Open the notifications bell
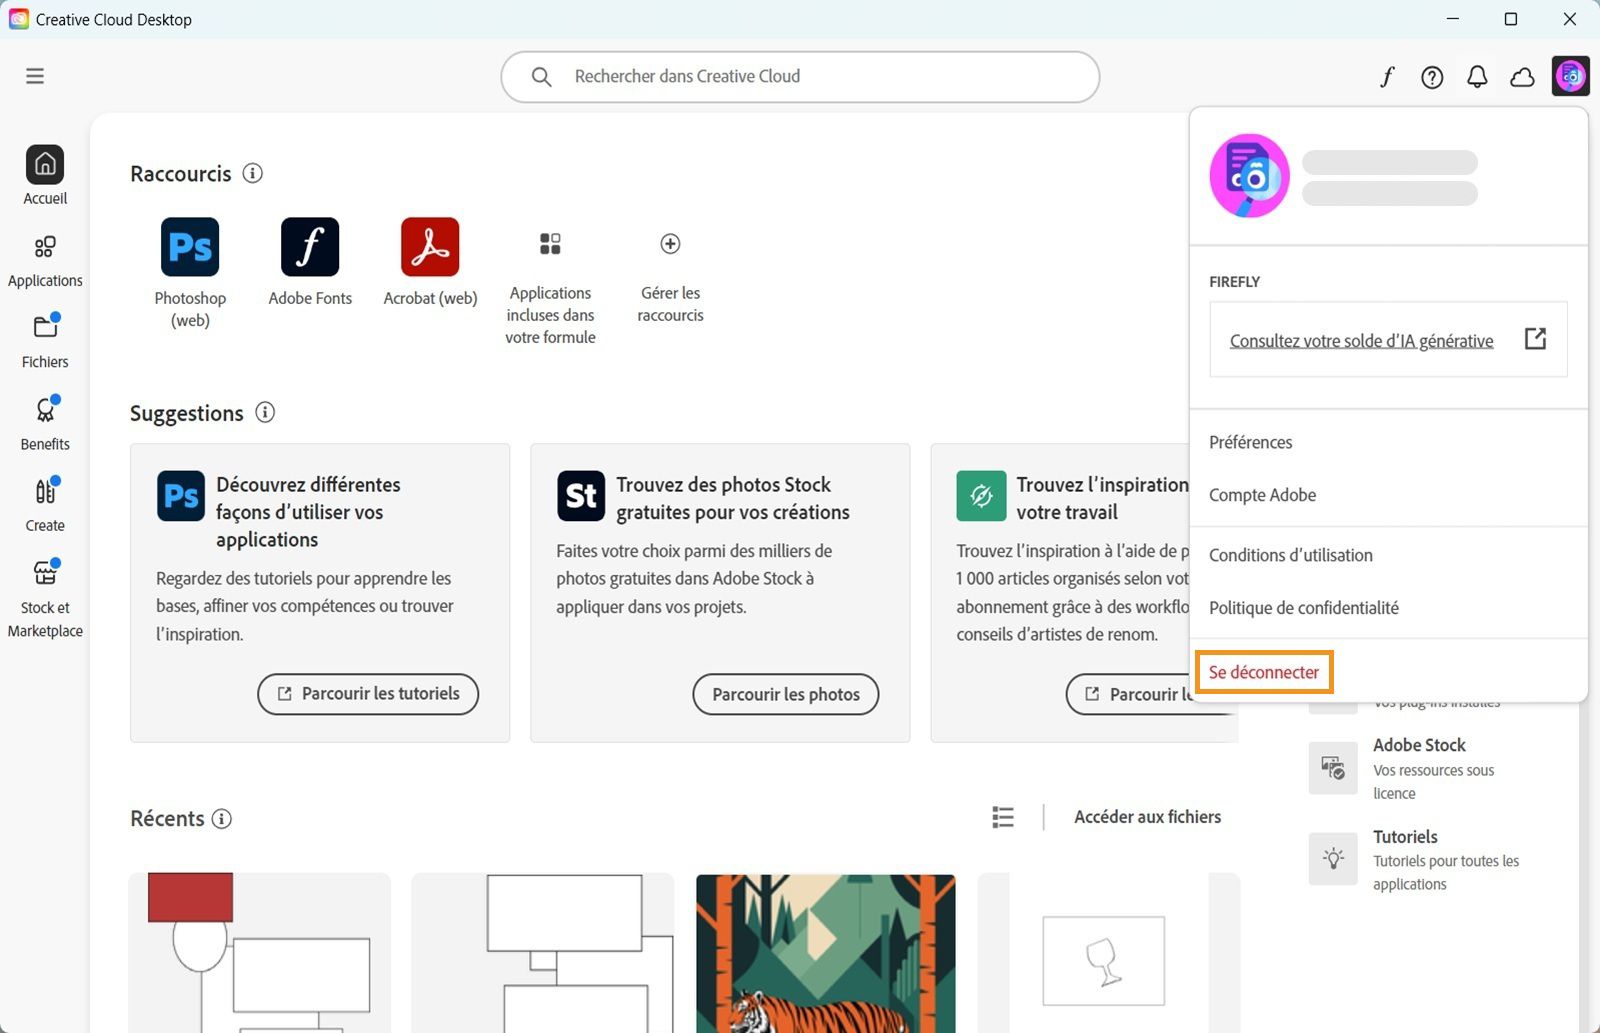 pyautogui.click(x=1477, y=77)
